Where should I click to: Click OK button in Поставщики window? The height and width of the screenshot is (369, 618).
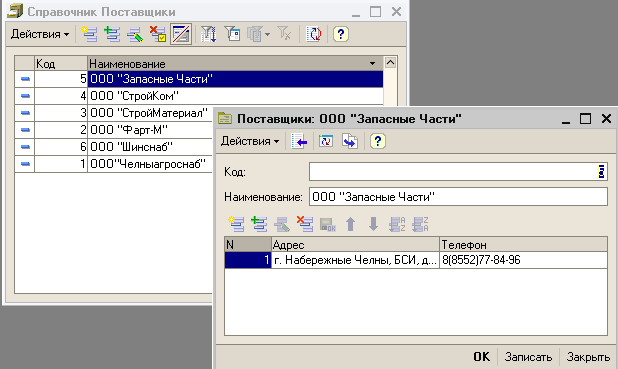(x=482, y=357)
